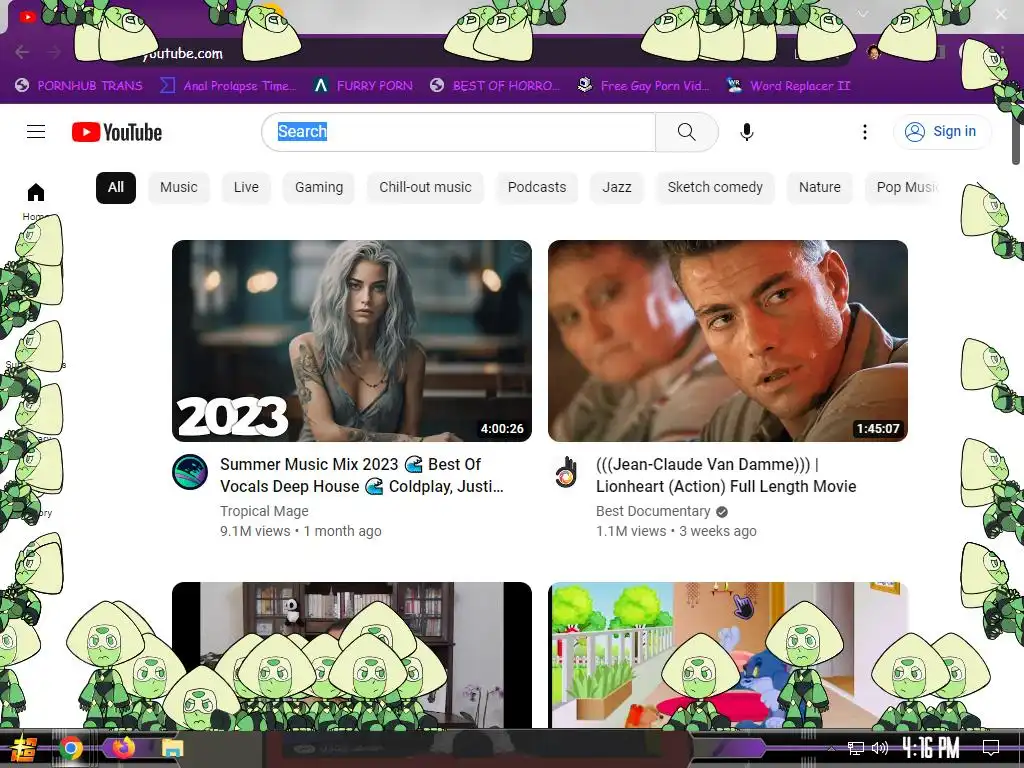
Task: Click the browser back arrow
Action: tap(22, 52)
